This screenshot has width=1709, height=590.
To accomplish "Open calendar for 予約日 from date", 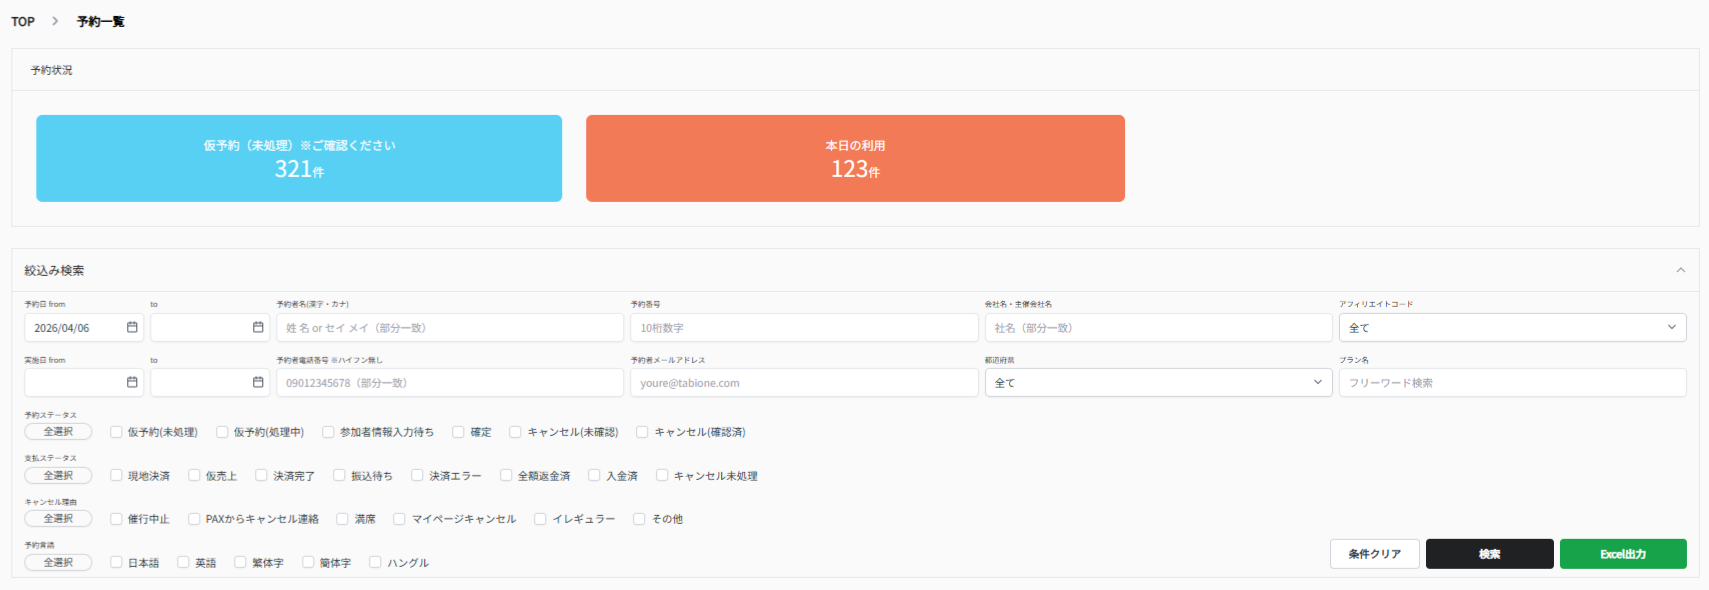I will pos(132,328).
